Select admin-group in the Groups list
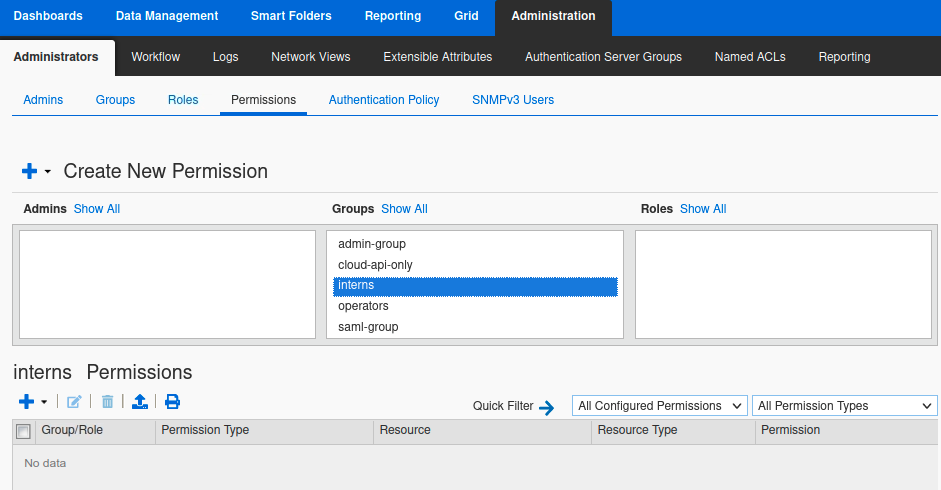The width and height of the screenshot is (941, 490). pos(372,244)
